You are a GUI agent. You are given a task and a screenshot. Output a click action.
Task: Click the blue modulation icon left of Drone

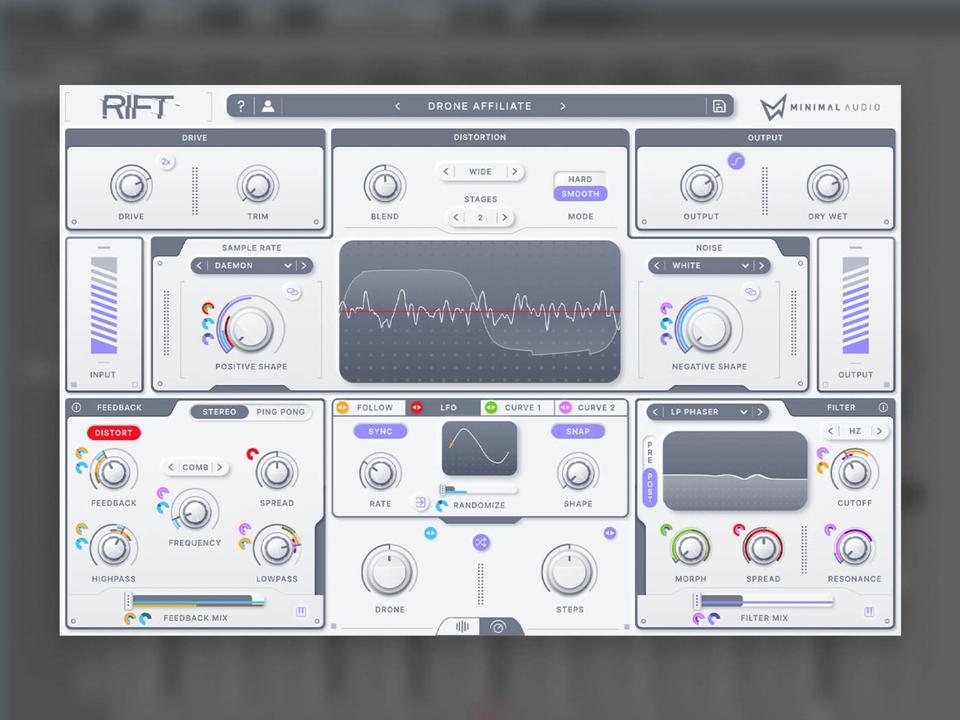point(430,533)
